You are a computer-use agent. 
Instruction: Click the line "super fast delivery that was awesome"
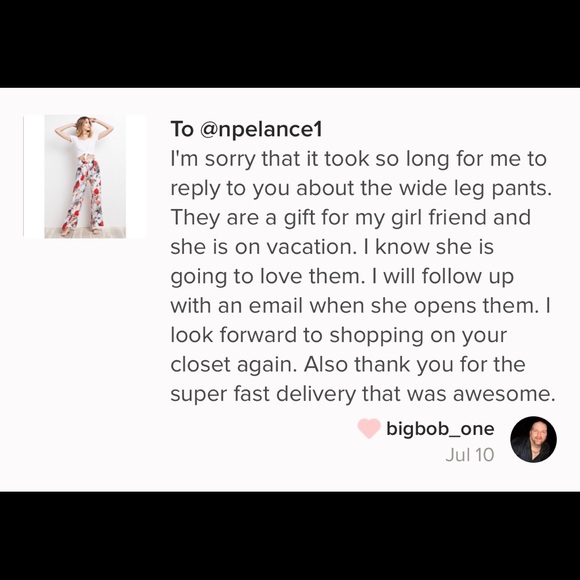coord(363,394)
